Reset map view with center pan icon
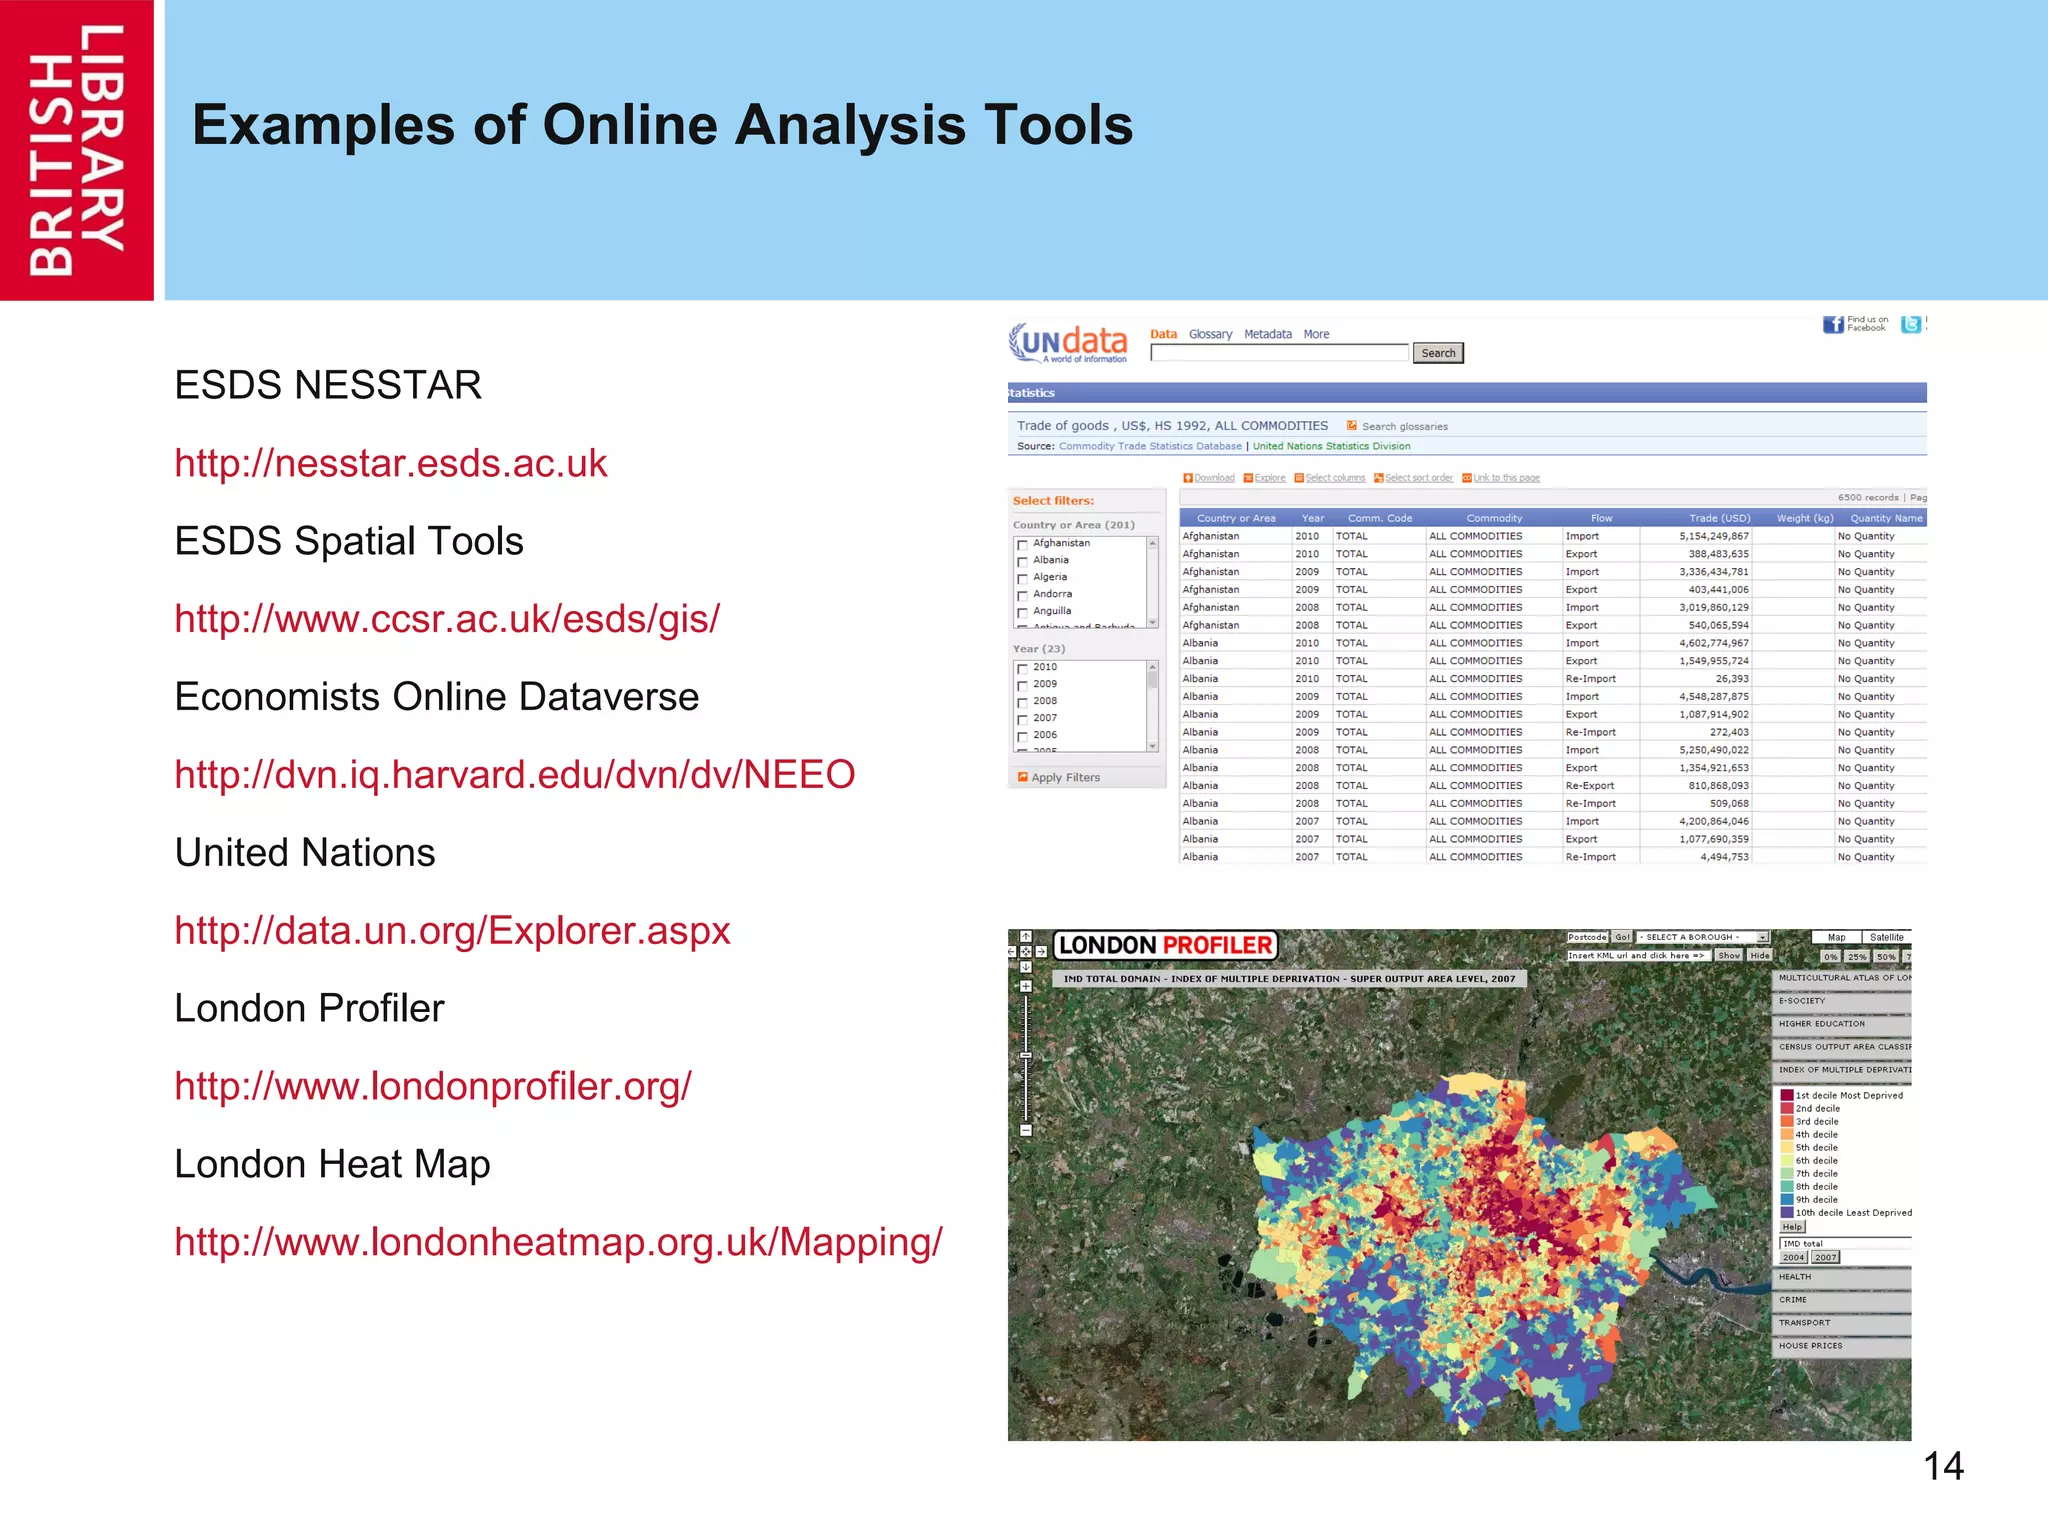2048x1536 pixels. (1026, 952)
